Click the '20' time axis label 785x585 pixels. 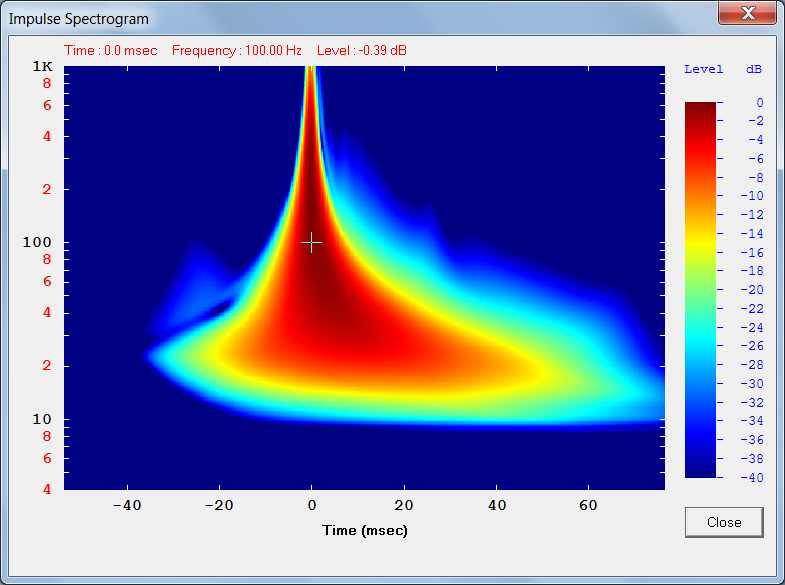(x=404, y=505)
